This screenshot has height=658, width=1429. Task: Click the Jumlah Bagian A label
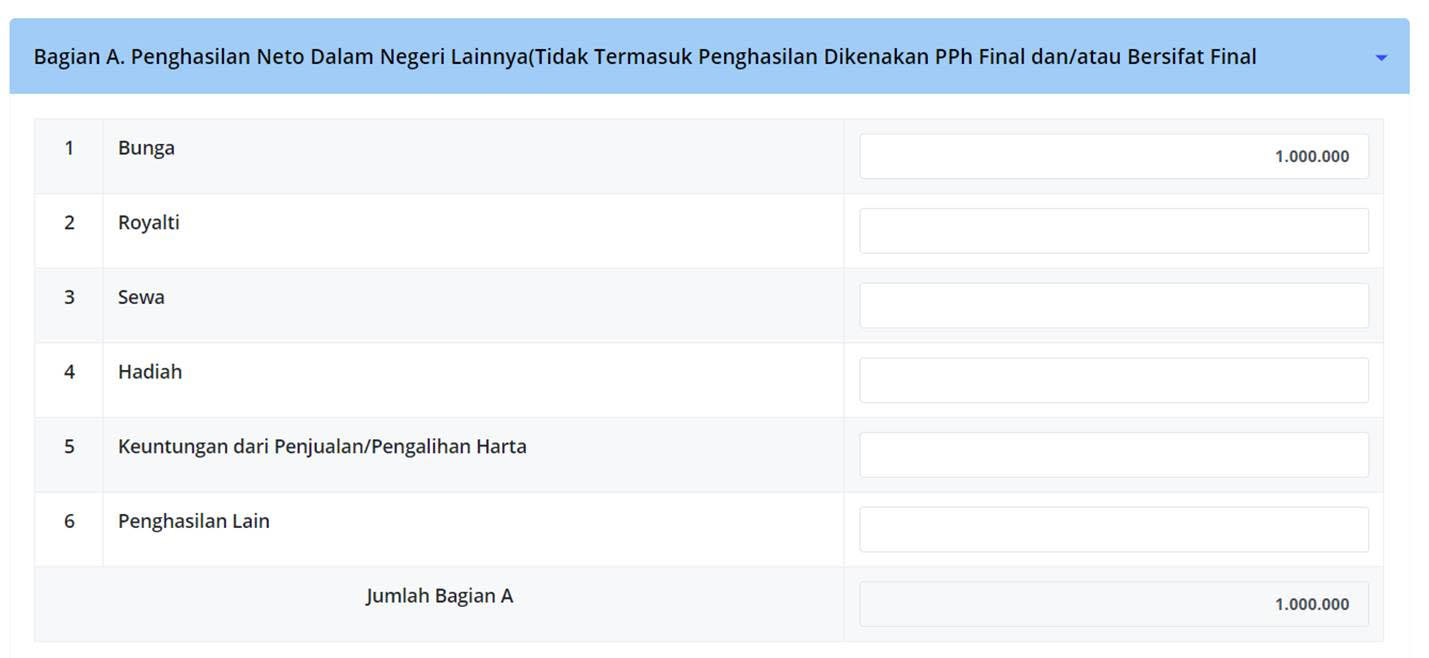pyautogui.click(x=439, y=596)
